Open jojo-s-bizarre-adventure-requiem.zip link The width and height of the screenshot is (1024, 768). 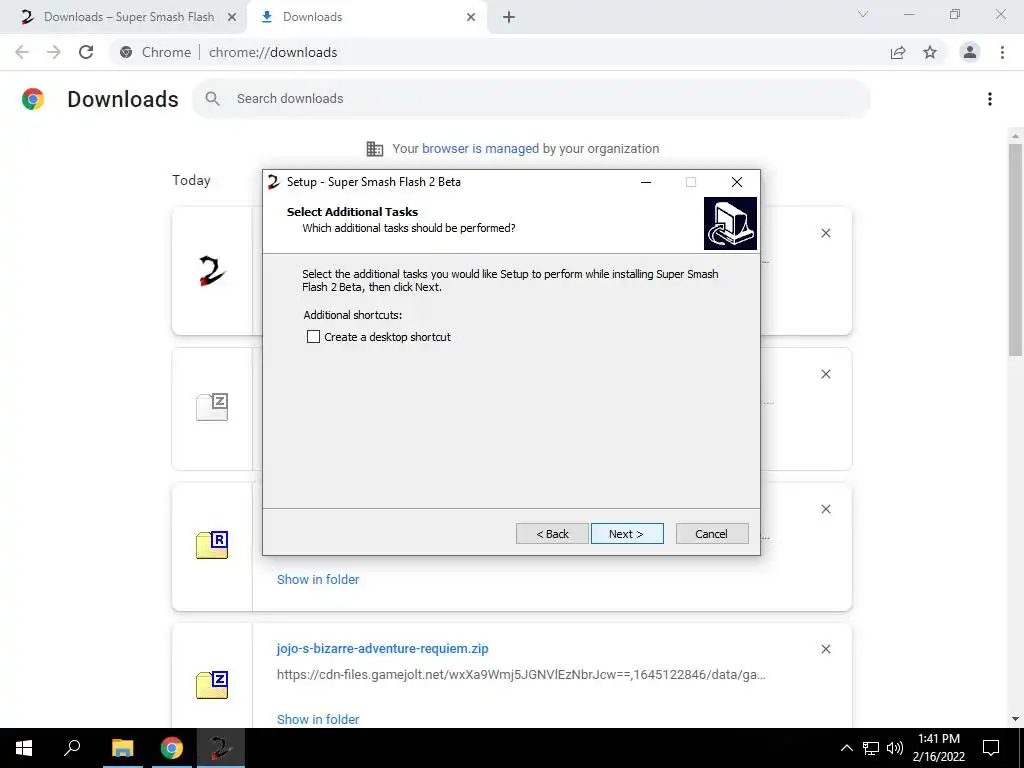pyautogui.click(x=383, y=648)
